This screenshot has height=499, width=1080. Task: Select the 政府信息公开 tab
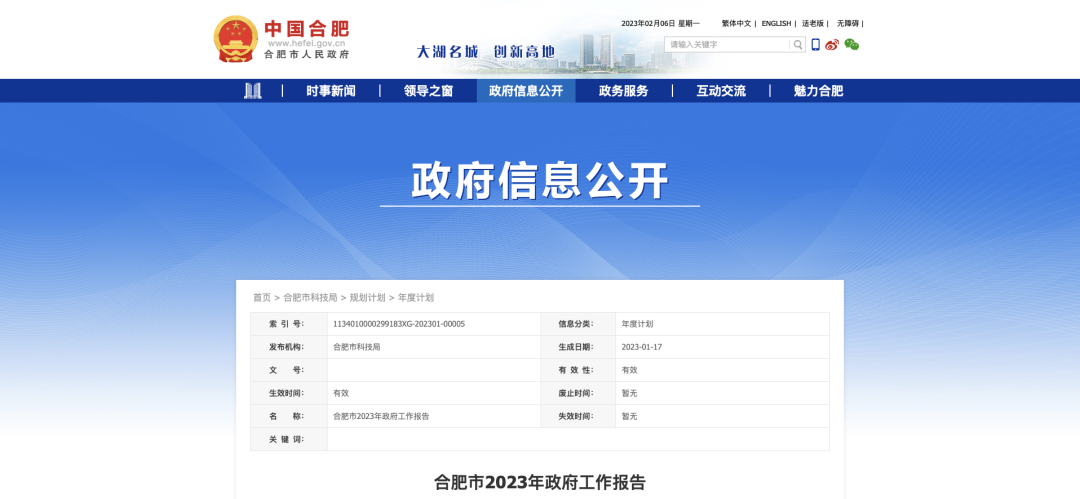526,91
